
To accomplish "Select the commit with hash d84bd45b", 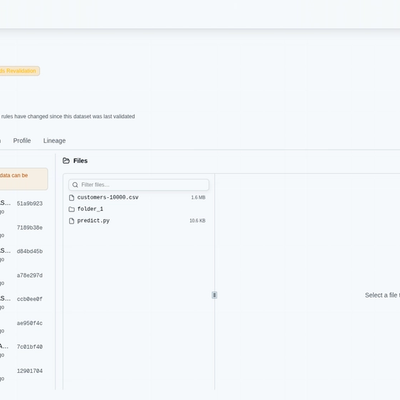I will [30, 251].
